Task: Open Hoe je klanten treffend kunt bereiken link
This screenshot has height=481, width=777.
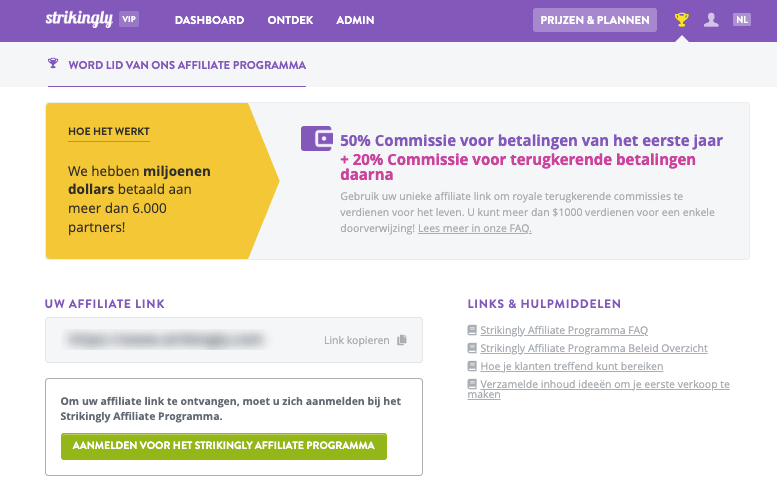Action: [x=571, y=366]
